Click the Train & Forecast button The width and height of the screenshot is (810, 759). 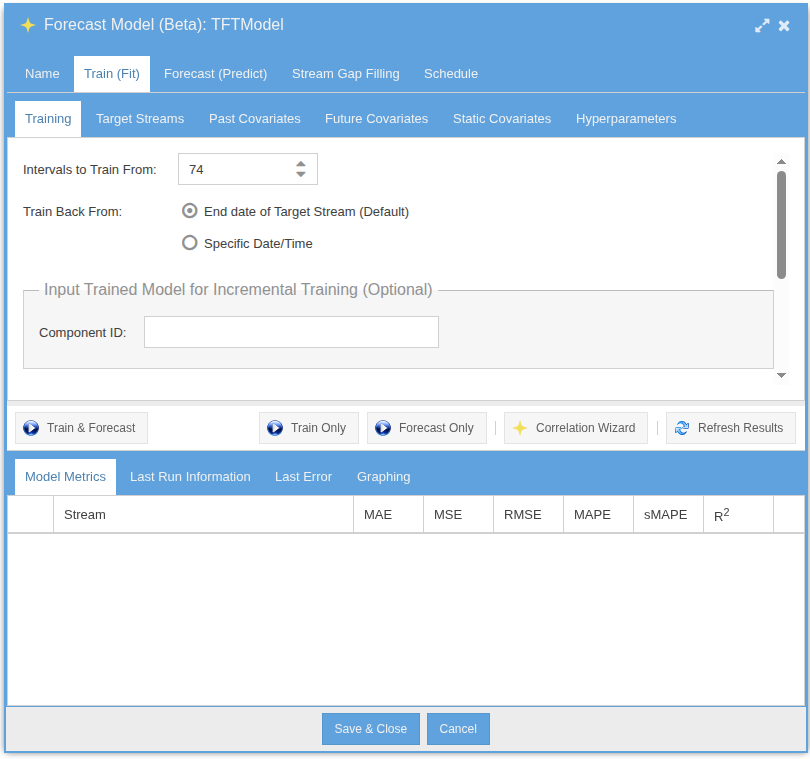[82, 428]
